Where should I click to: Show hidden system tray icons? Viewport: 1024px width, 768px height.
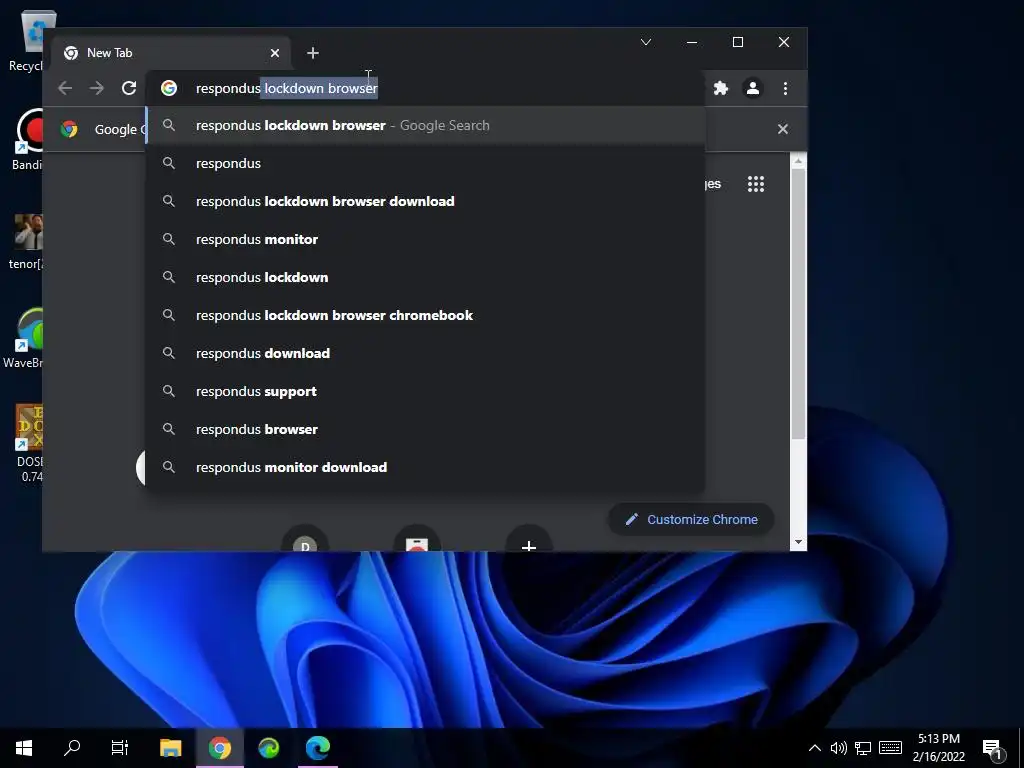(x=814, y=748)
